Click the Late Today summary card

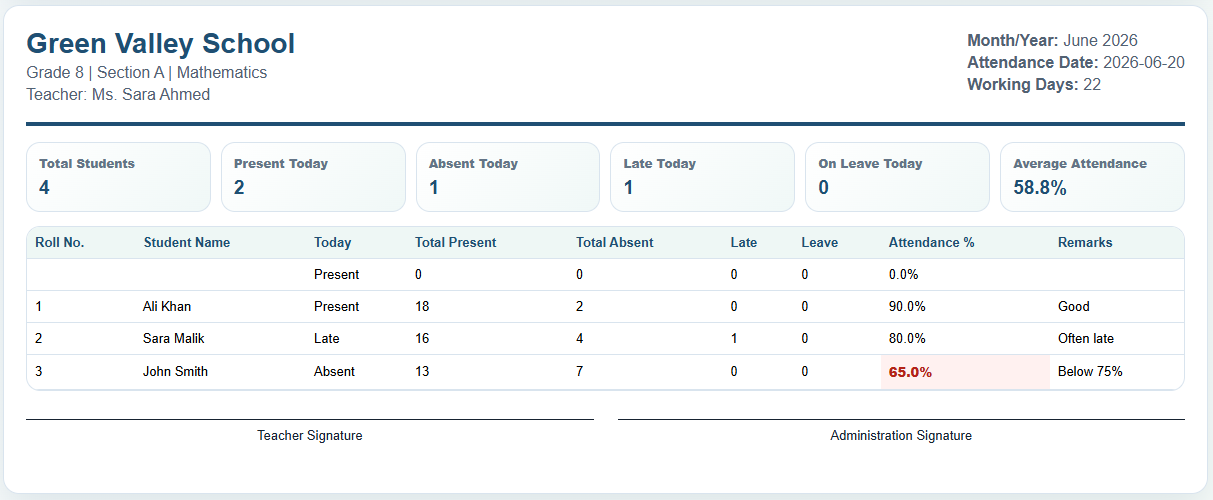pyautogui.click(x=702, y=177)
